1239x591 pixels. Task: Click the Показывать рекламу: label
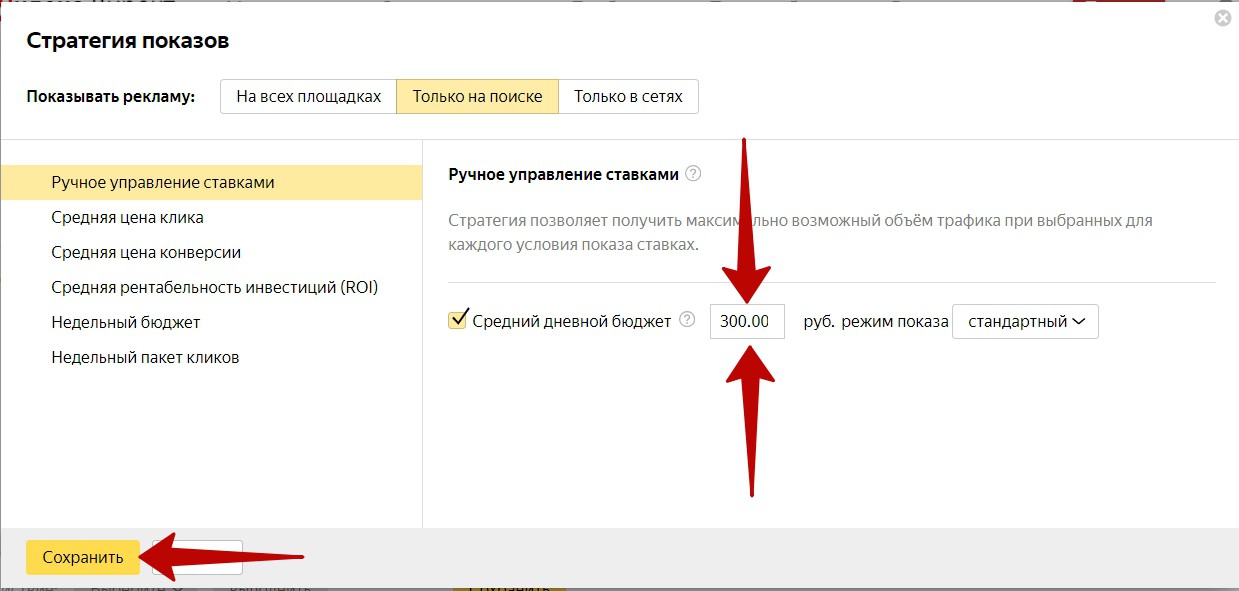pos(110,97)
